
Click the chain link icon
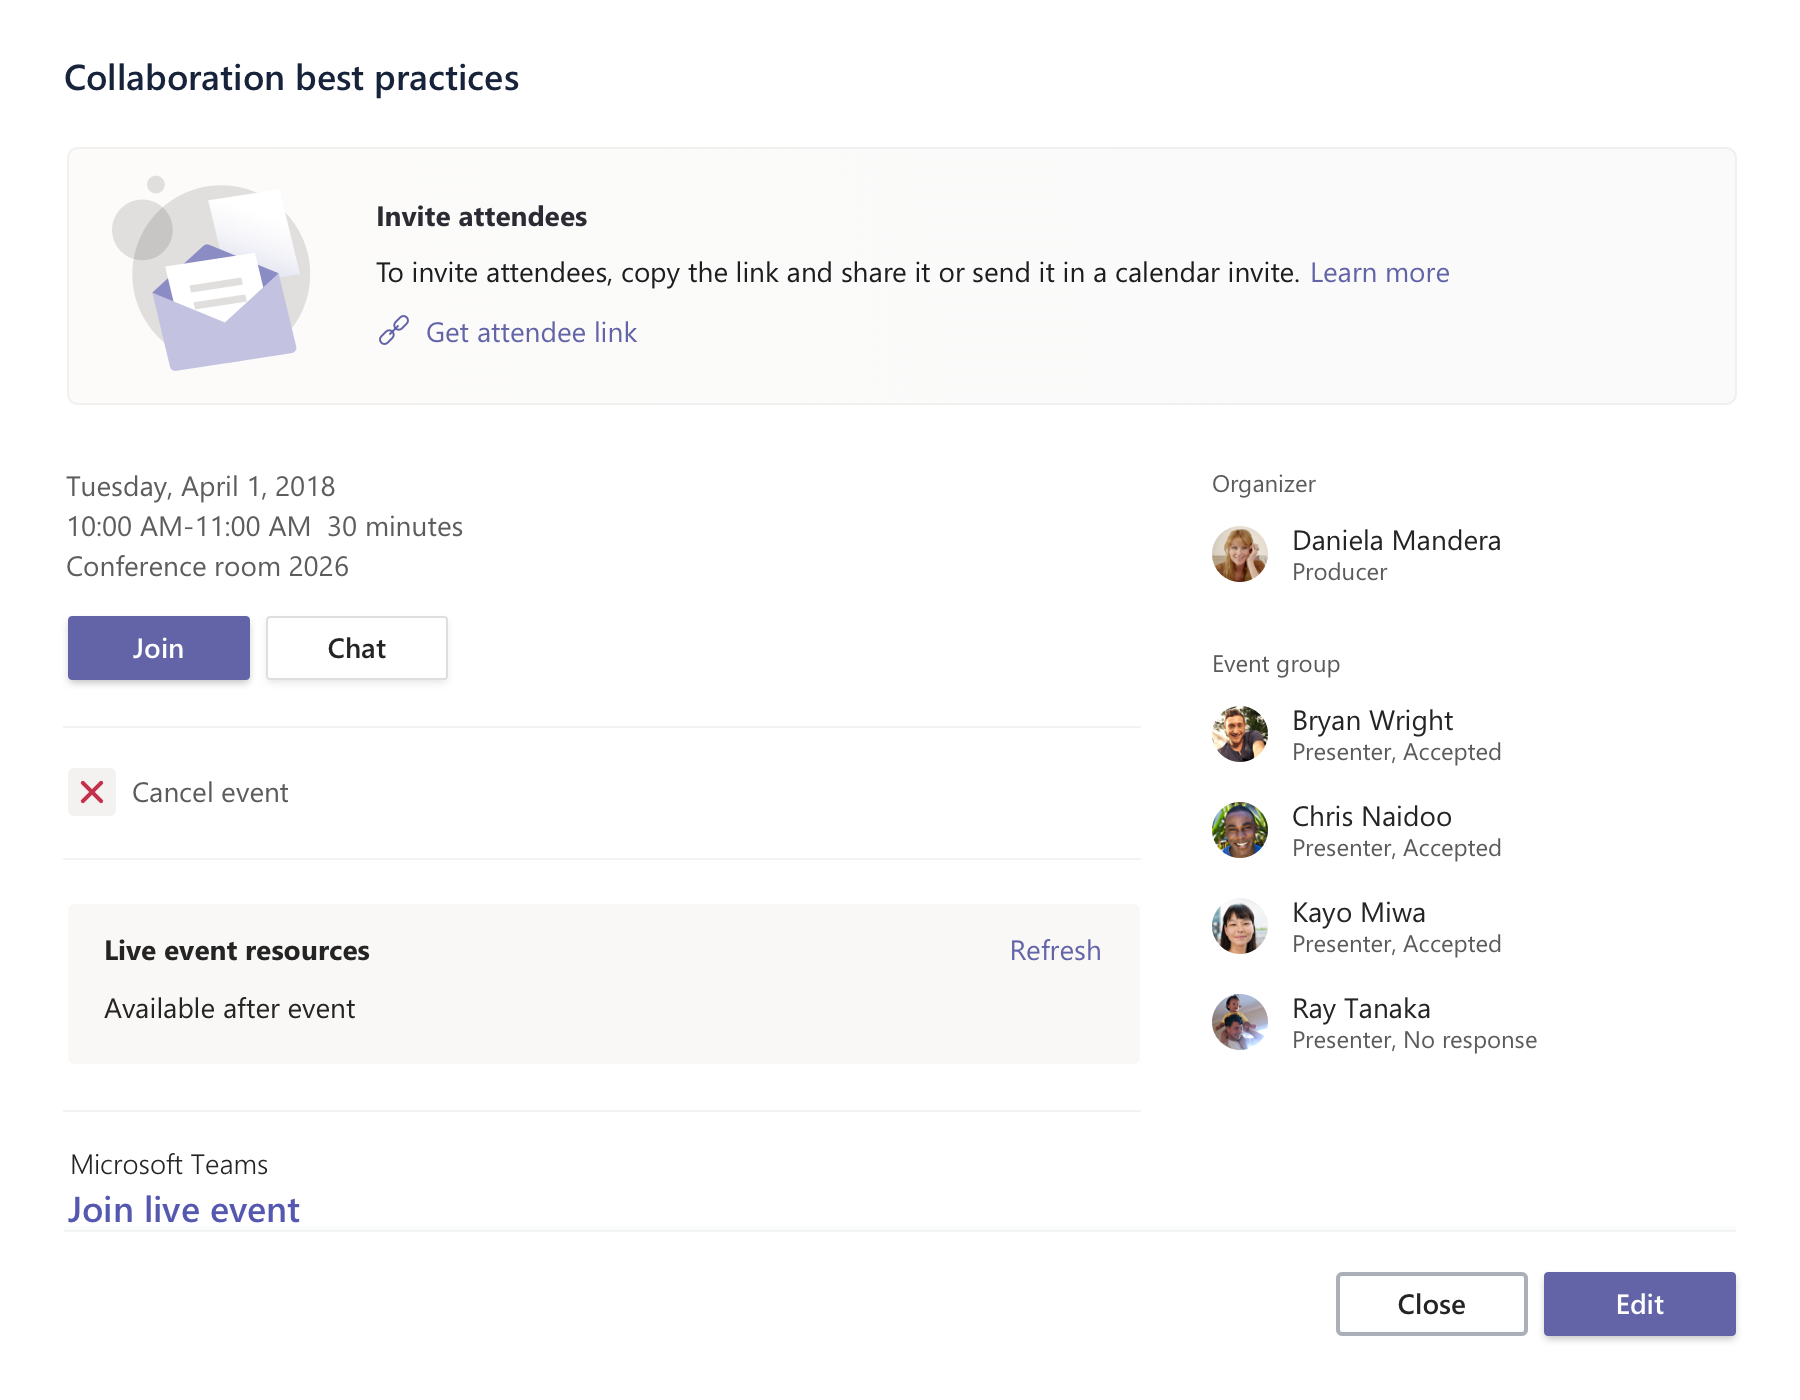[x=393, y=331]
